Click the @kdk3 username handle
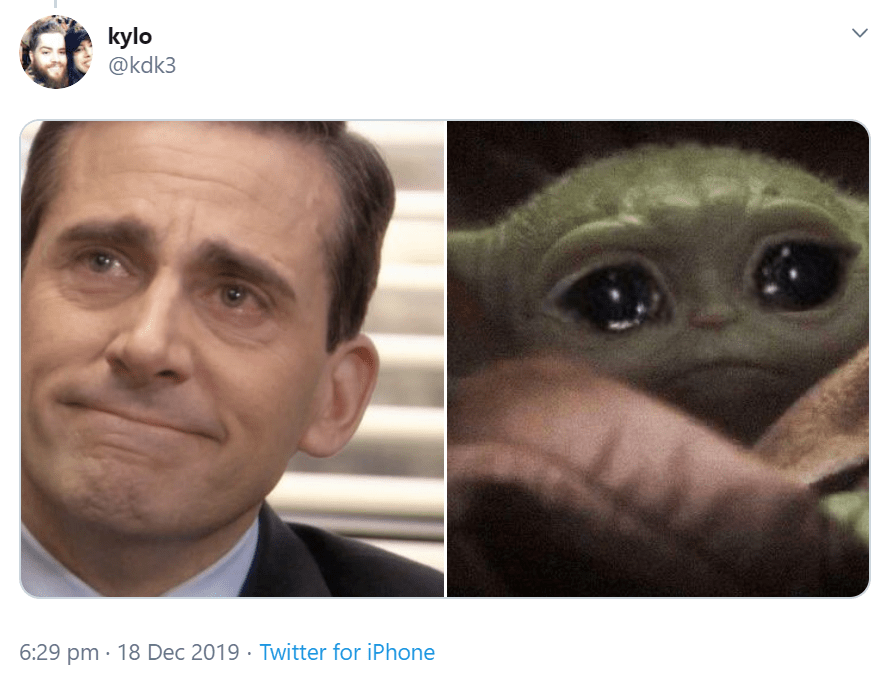891x685 pixels. coord(141,66)
